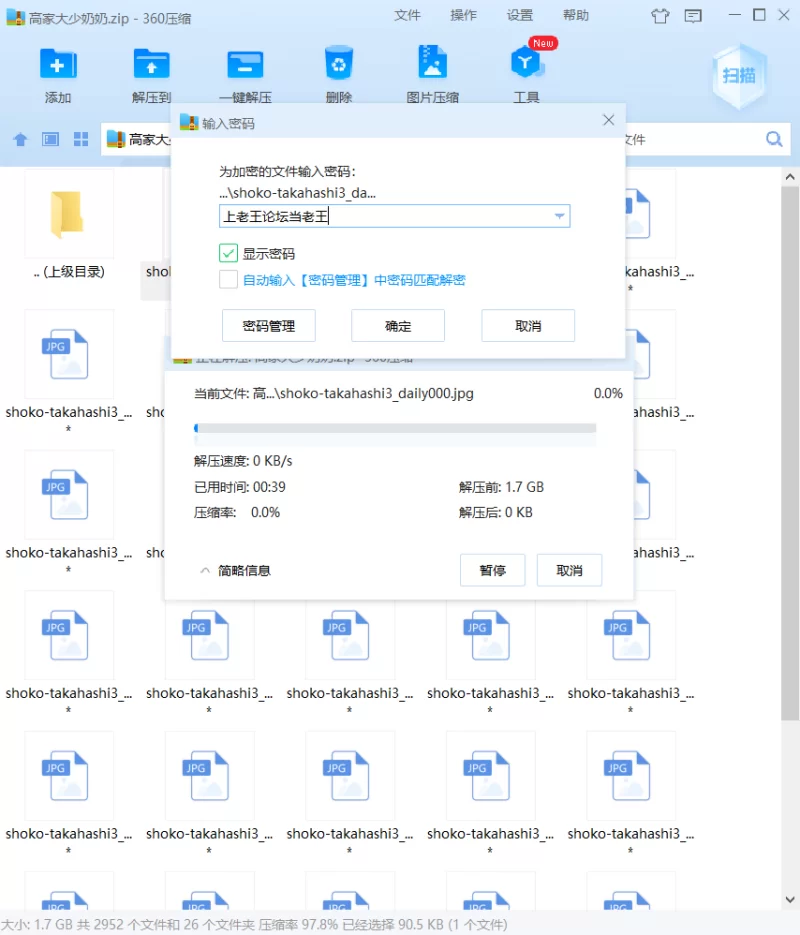Viewport: 800px width, 935px height.
Task: Enable auto-input password matching checkbox
Action: [228, 280]
